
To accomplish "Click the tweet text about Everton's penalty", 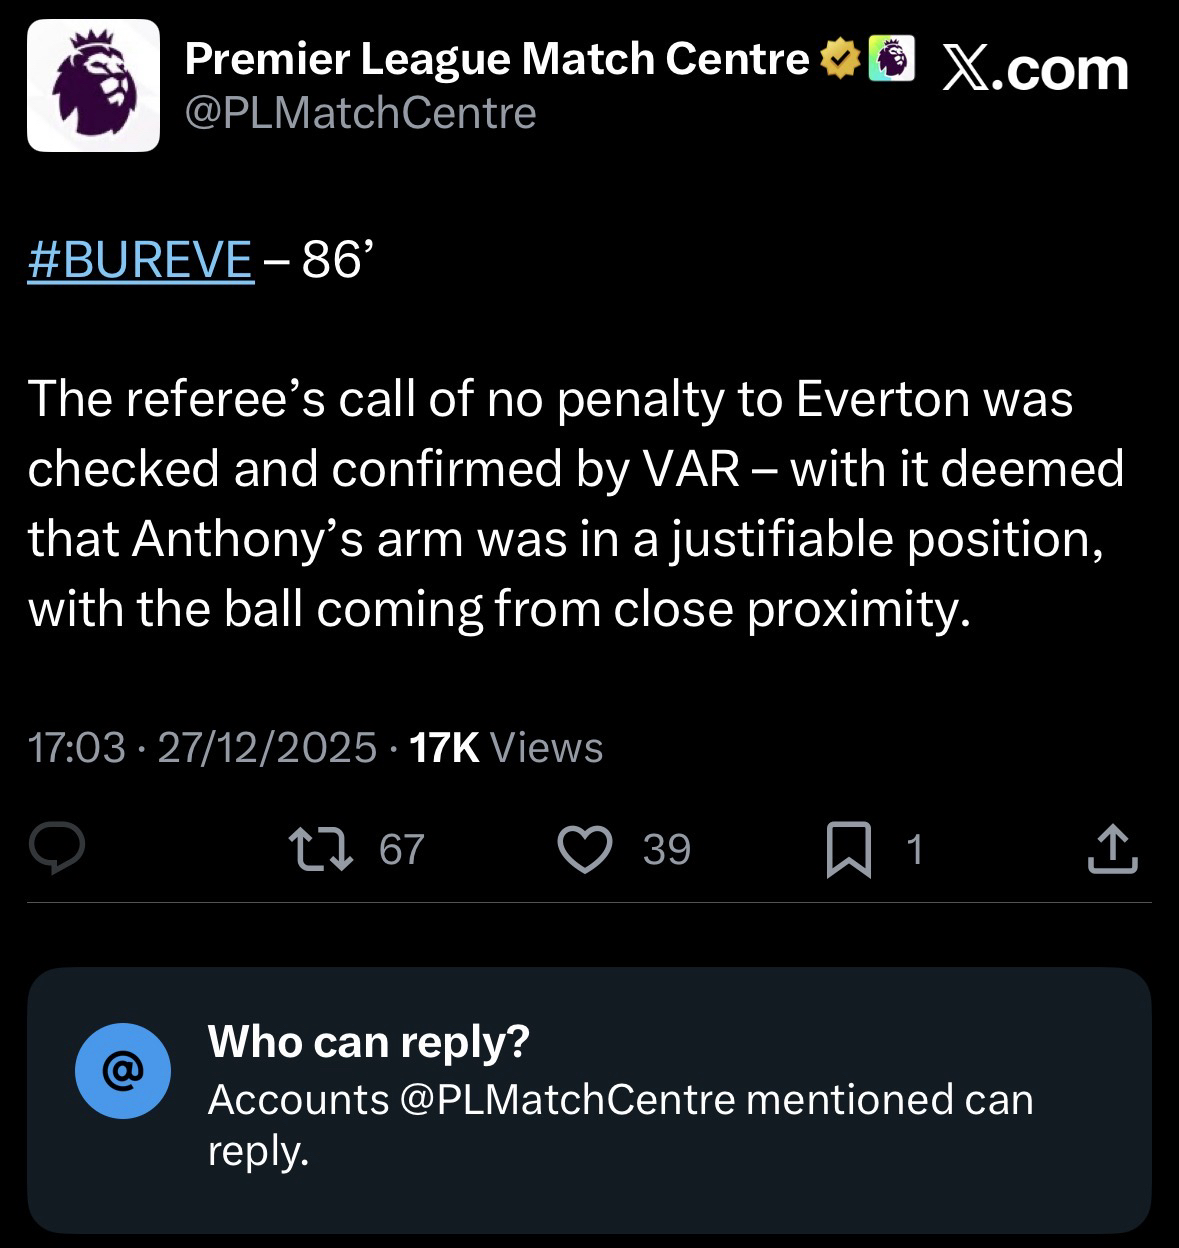I will click(575, 503).
